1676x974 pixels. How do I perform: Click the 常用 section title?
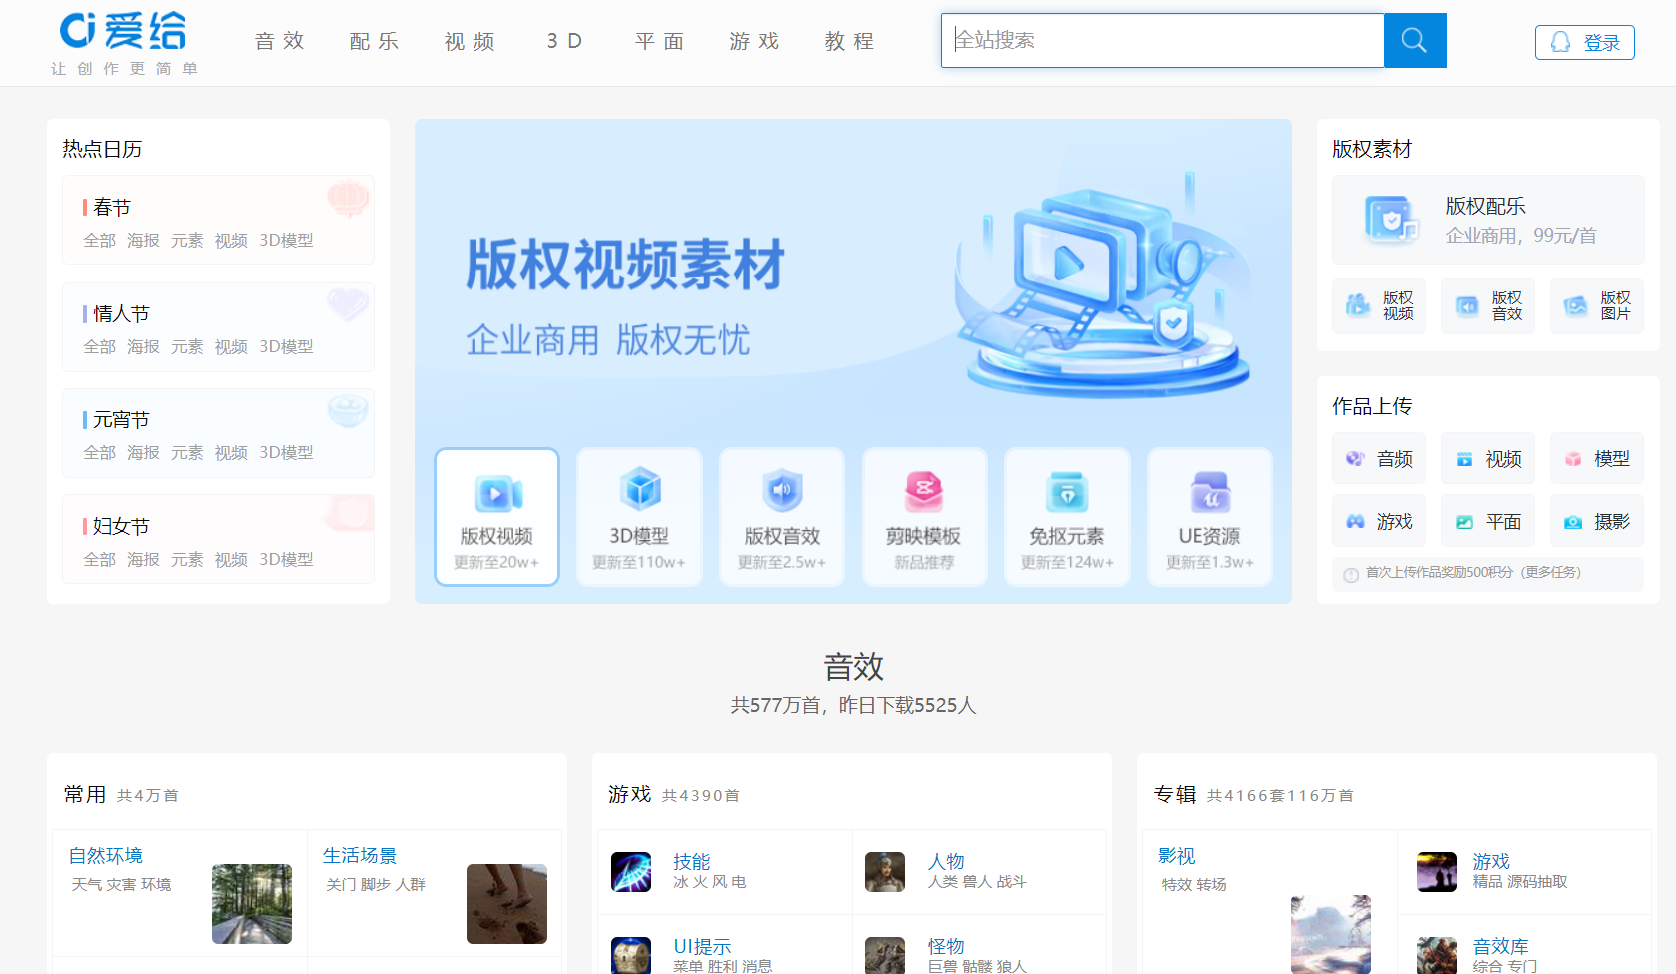pyautogui.click(x=85, y=794)
